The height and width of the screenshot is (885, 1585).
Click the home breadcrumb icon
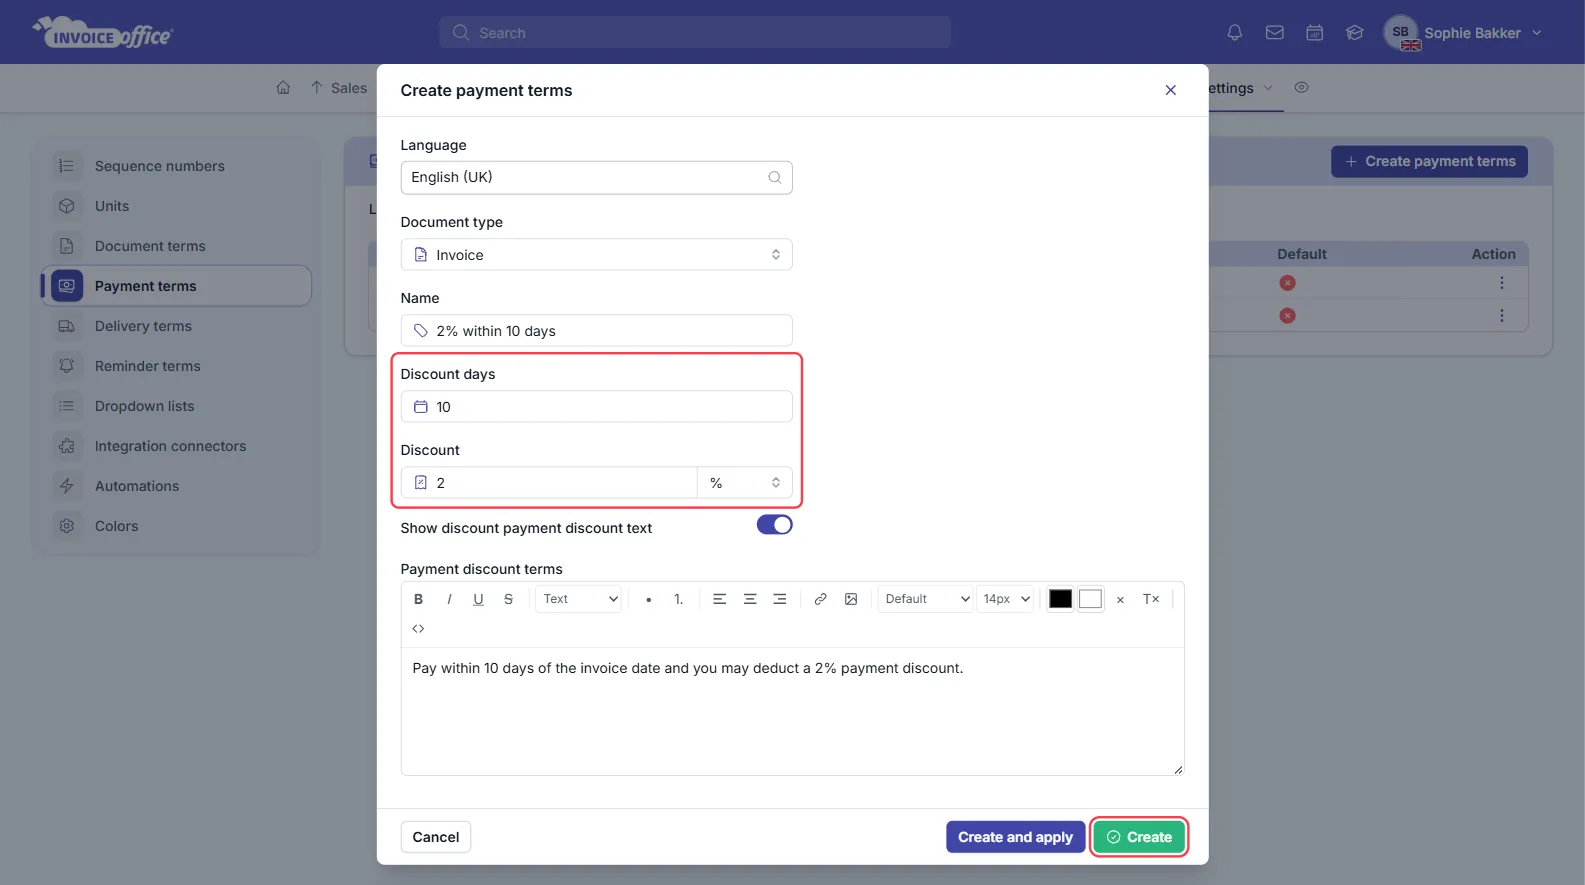(283, 88)
